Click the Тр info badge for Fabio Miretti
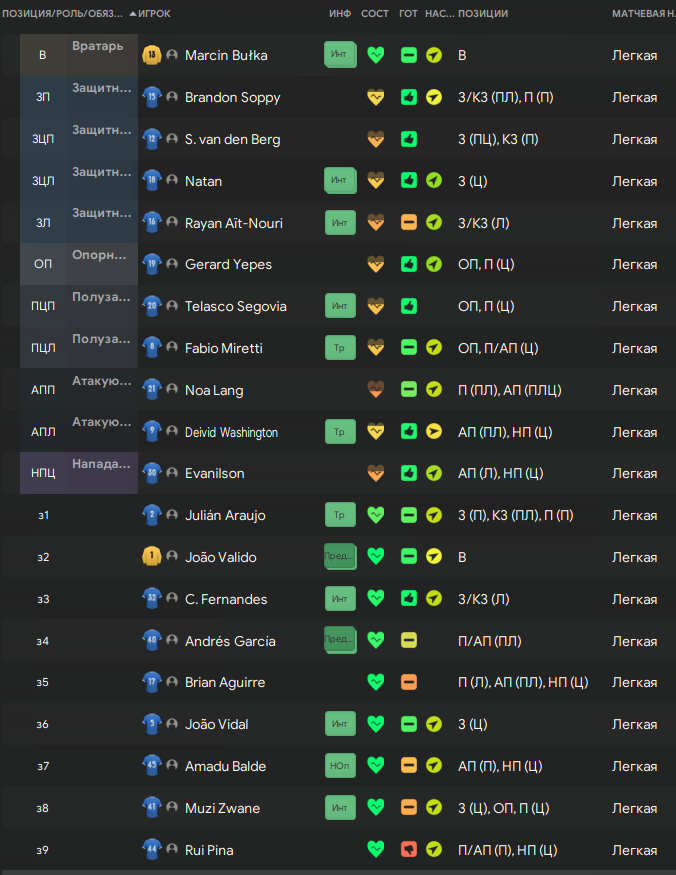 tap(340, 348)
